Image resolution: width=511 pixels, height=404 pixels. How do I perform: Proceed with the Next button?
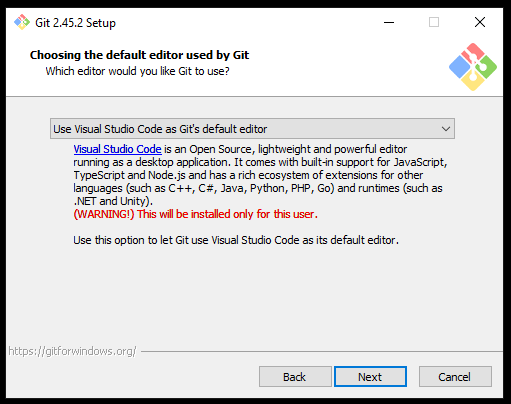370,377
